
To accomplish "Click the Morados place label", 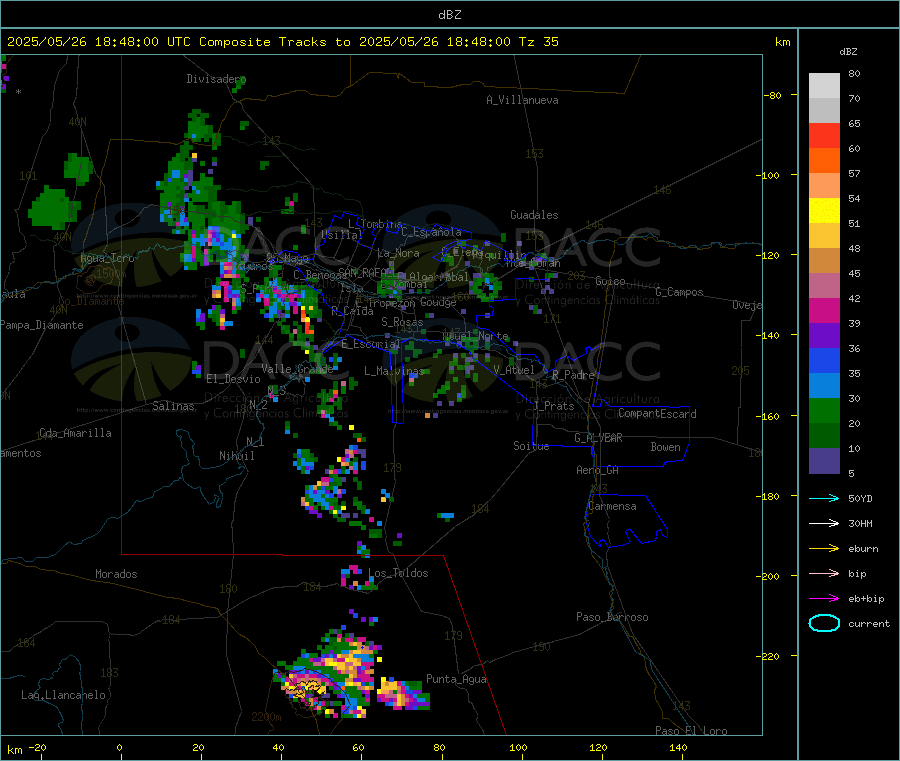I will (x=116, y=574).
